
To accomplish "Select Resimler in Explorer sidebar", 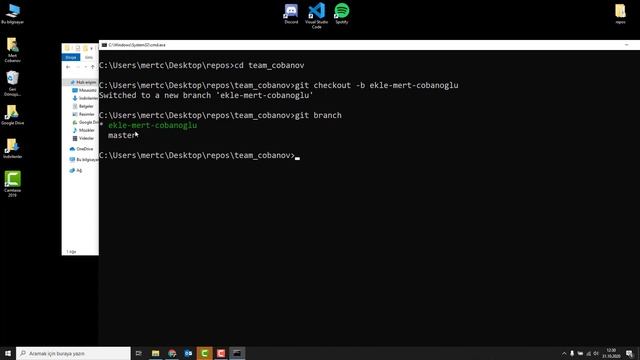I will [x=83, y=114].
